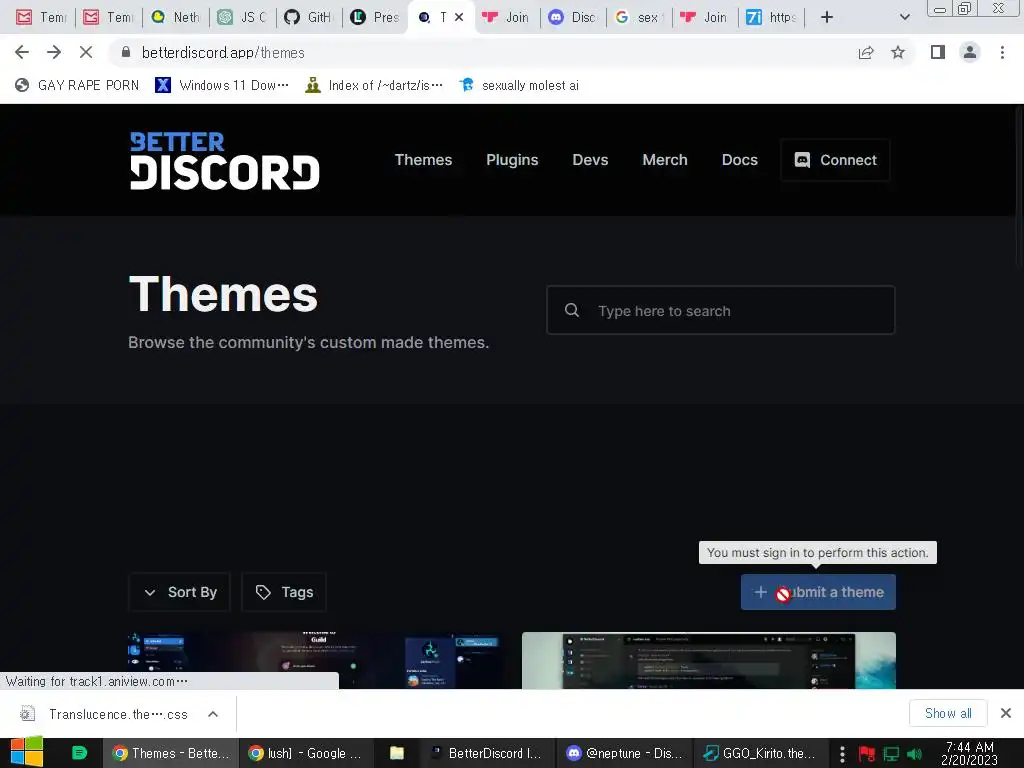Image resolution: width=1024 pixels, height=768 pixels.
Task: Click the padlock site info icon
Action: click(126, 52)
